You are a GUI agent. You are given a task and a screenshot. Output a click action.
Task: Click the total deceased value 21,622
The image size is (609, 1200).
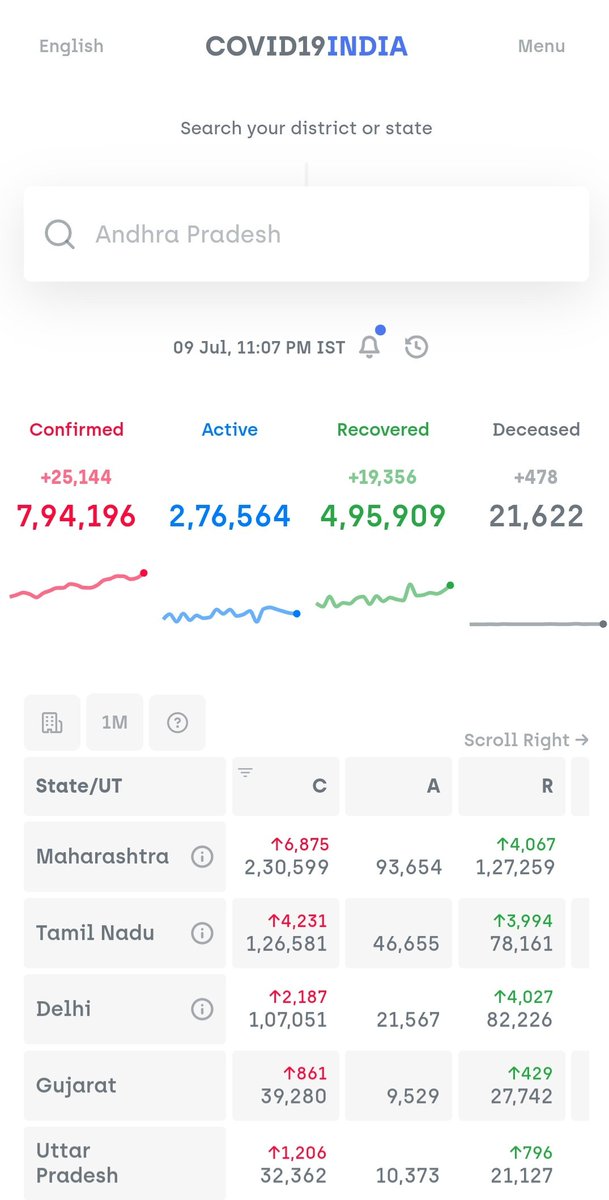pyautogui.click(x=536, y=516)
